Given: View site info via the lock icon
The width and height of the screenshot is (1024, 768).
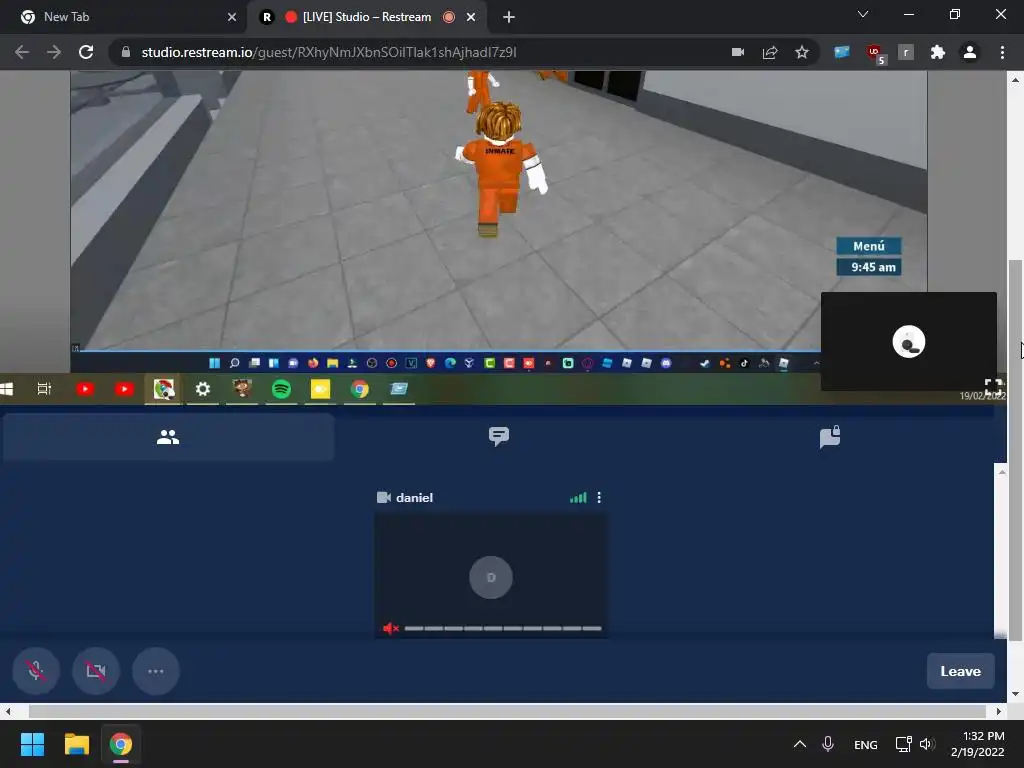Looking at the screenshot, I should coord(126,52).
